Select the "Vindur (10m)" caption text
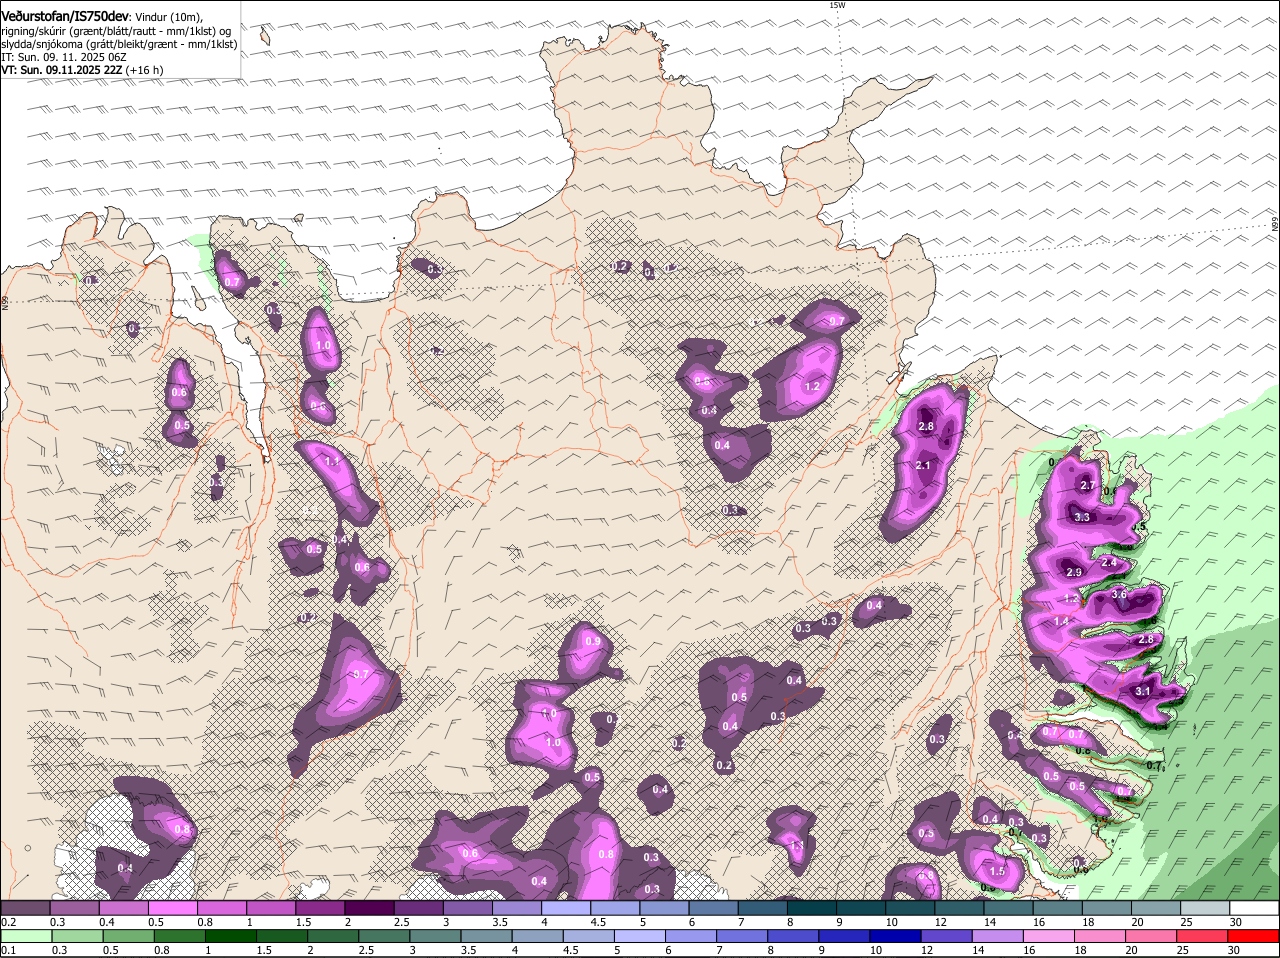 [167, 17]
